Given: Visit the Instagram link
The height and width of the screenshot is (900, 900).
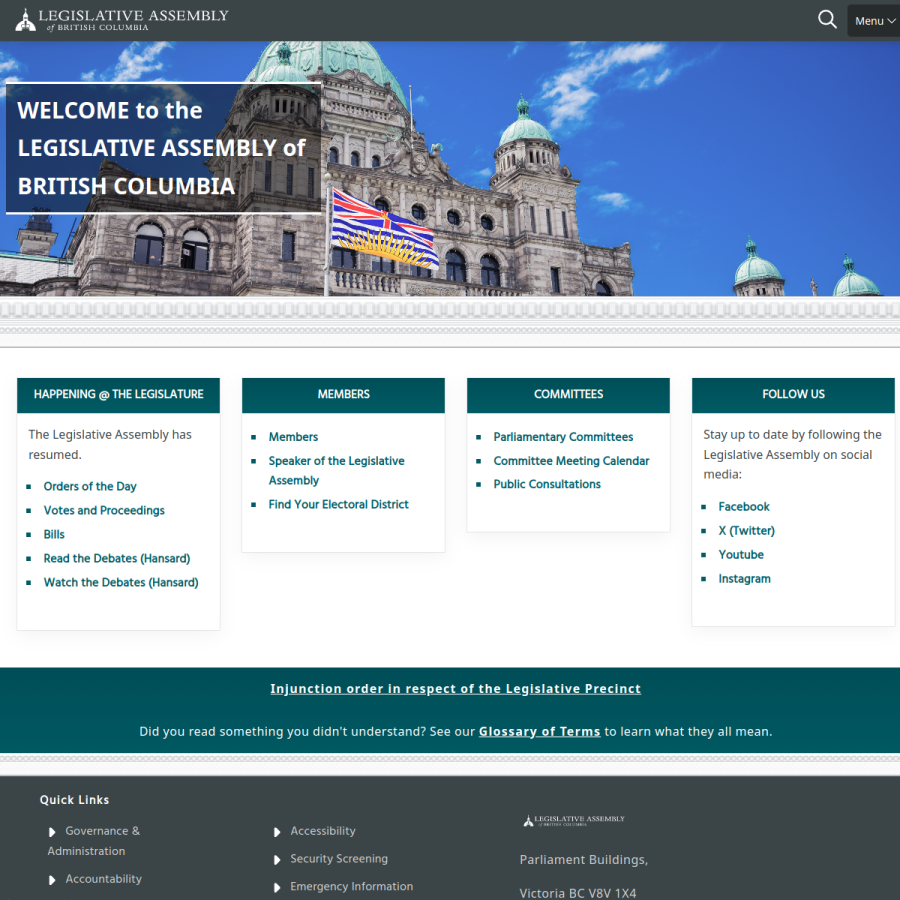Looking at the screenshot, I should [x=744, y=579].
